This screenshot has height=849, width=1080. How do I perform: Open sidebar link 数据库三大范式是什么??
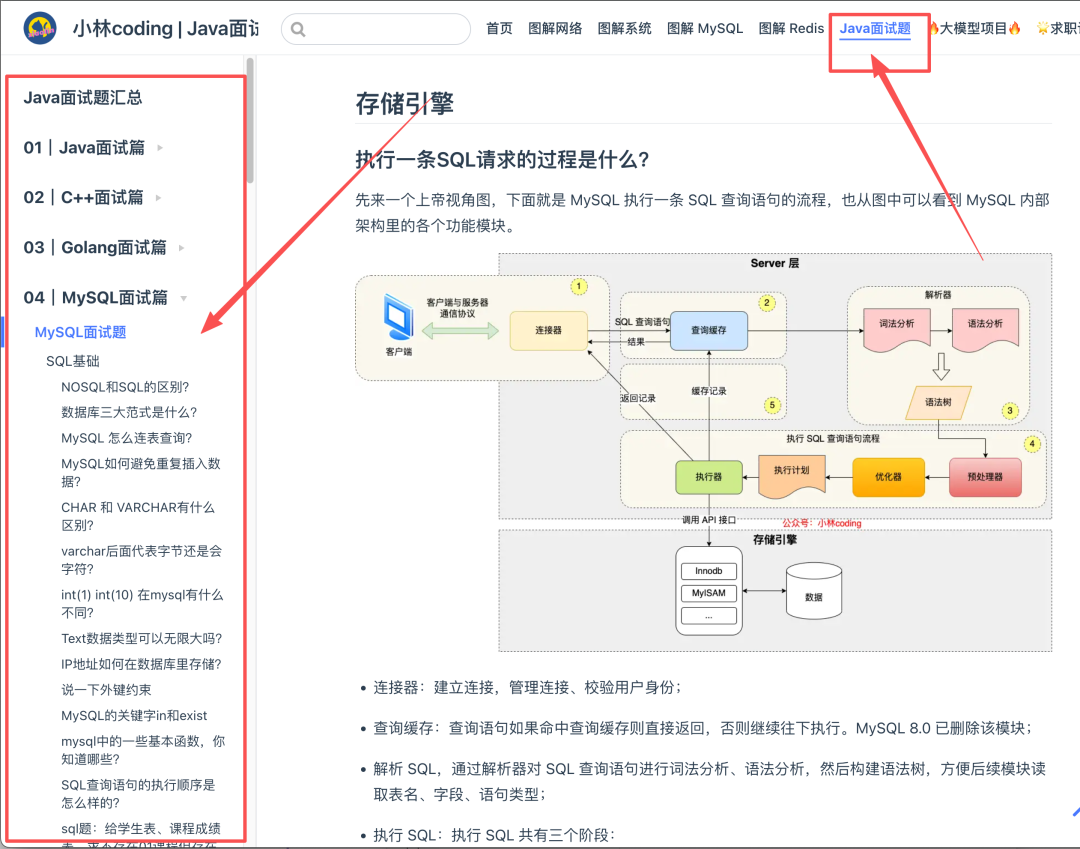click(129, 412)
